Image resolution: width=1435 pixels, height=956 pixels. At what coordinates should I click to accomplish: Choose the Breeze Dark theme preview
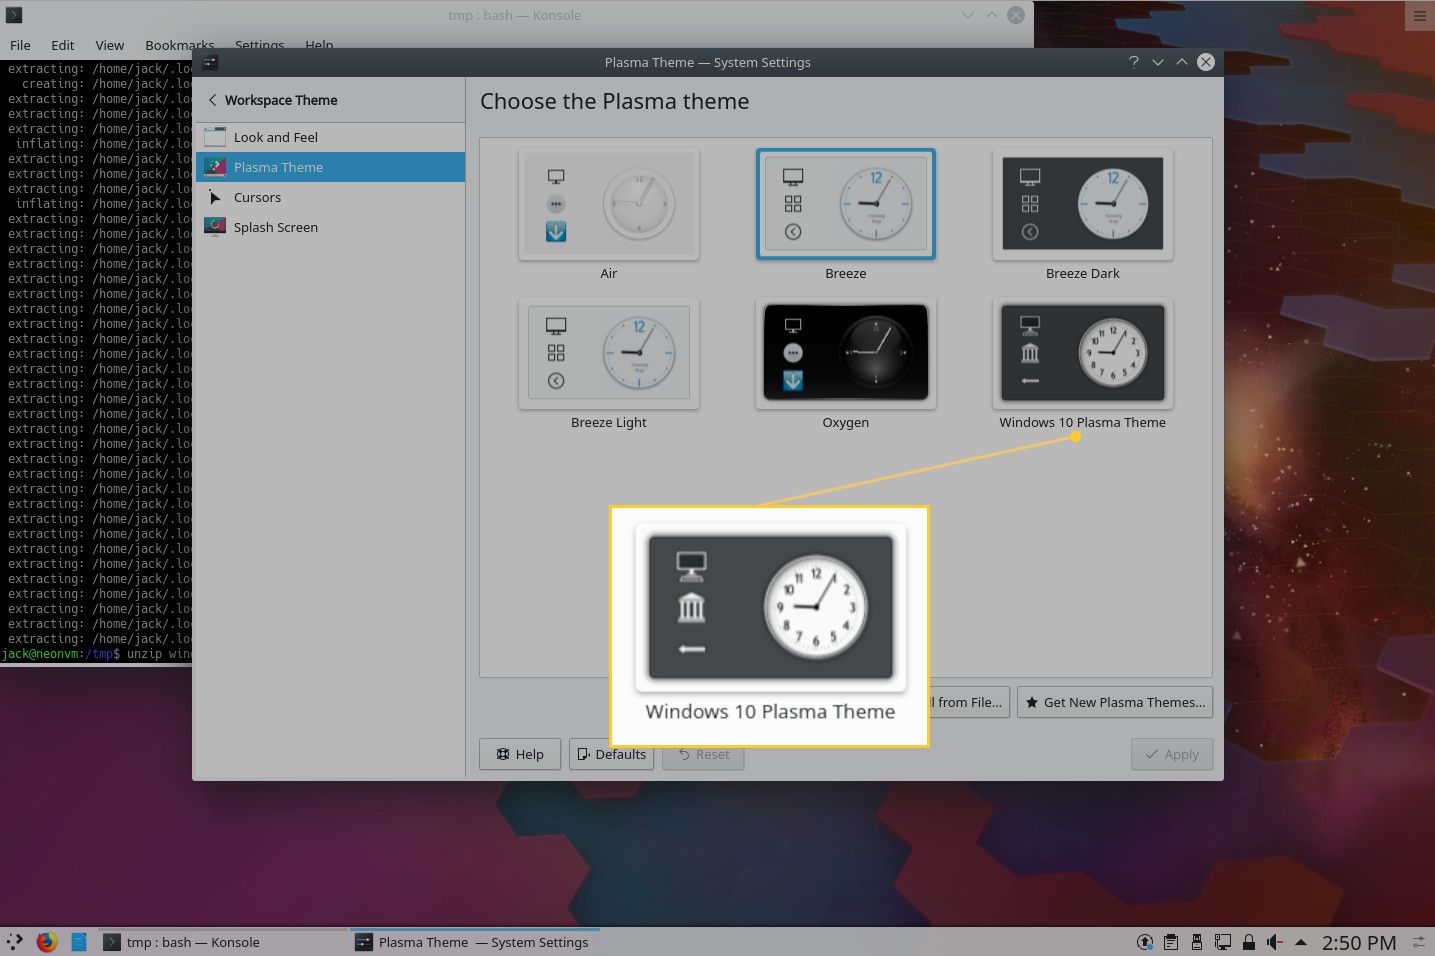coord(1082,204)
